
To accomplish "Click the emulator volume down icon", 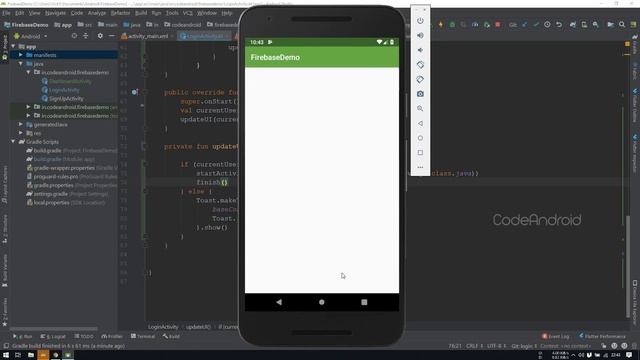I will tap(420, 50).
